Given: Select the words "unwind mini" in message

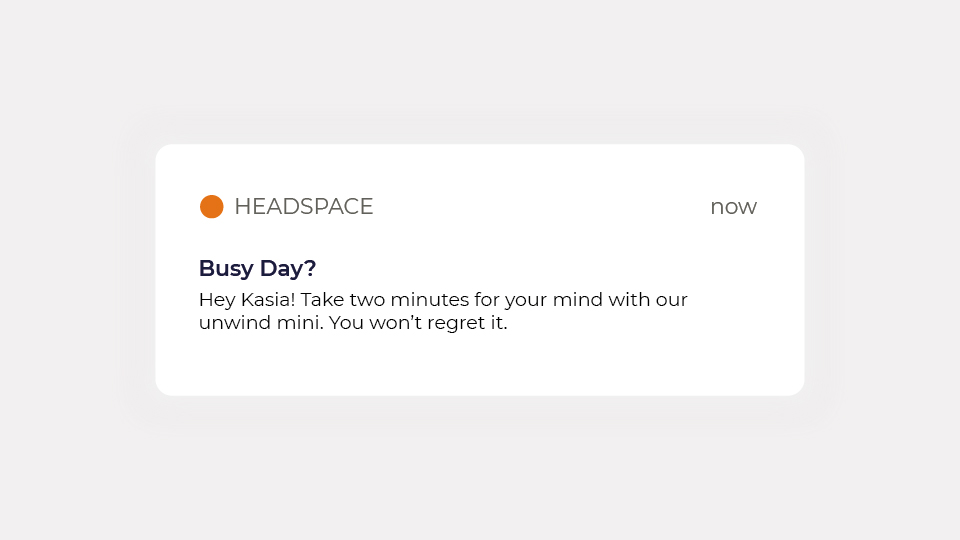Looking at the screenshot, I should [x=258, y=323].
